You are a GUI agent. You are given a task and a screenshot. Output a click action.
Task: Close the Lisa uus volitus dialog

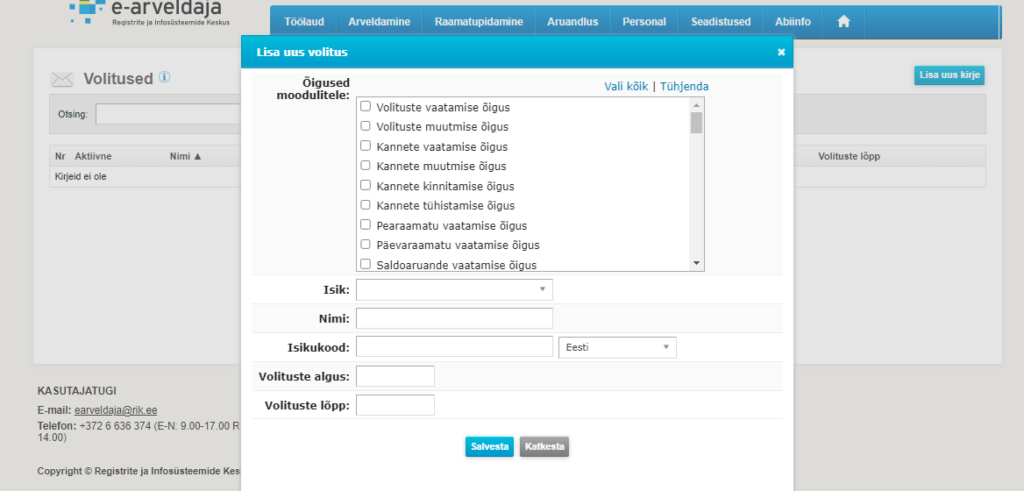781,52
